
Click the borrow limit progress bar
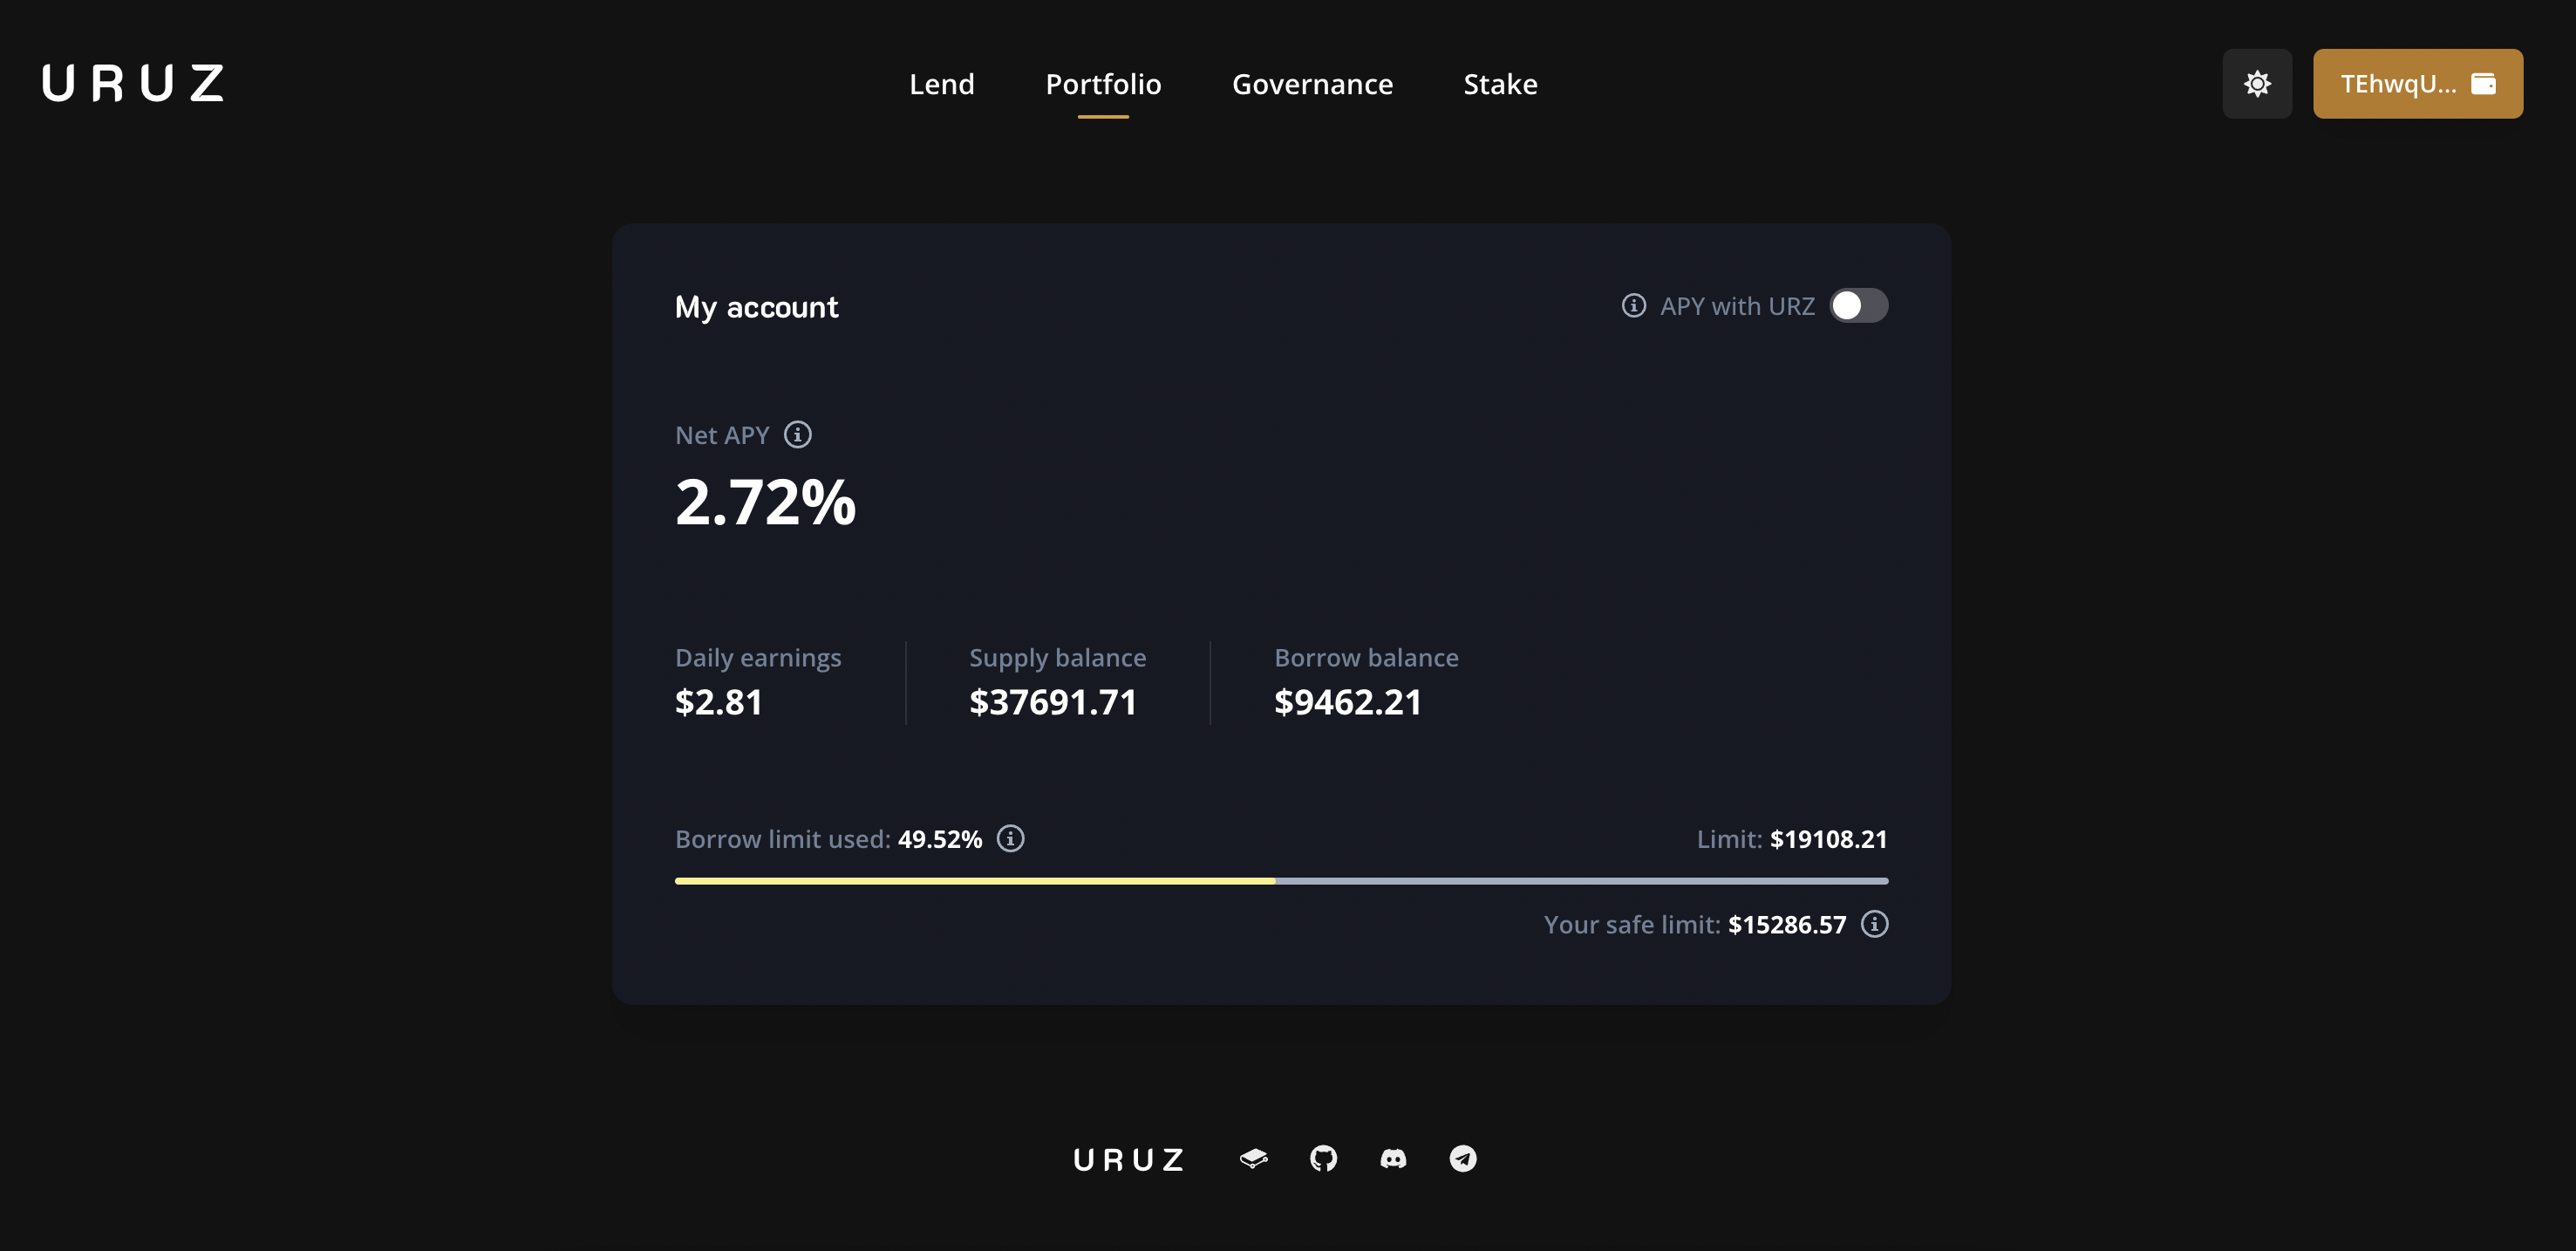coord(1280,881)
